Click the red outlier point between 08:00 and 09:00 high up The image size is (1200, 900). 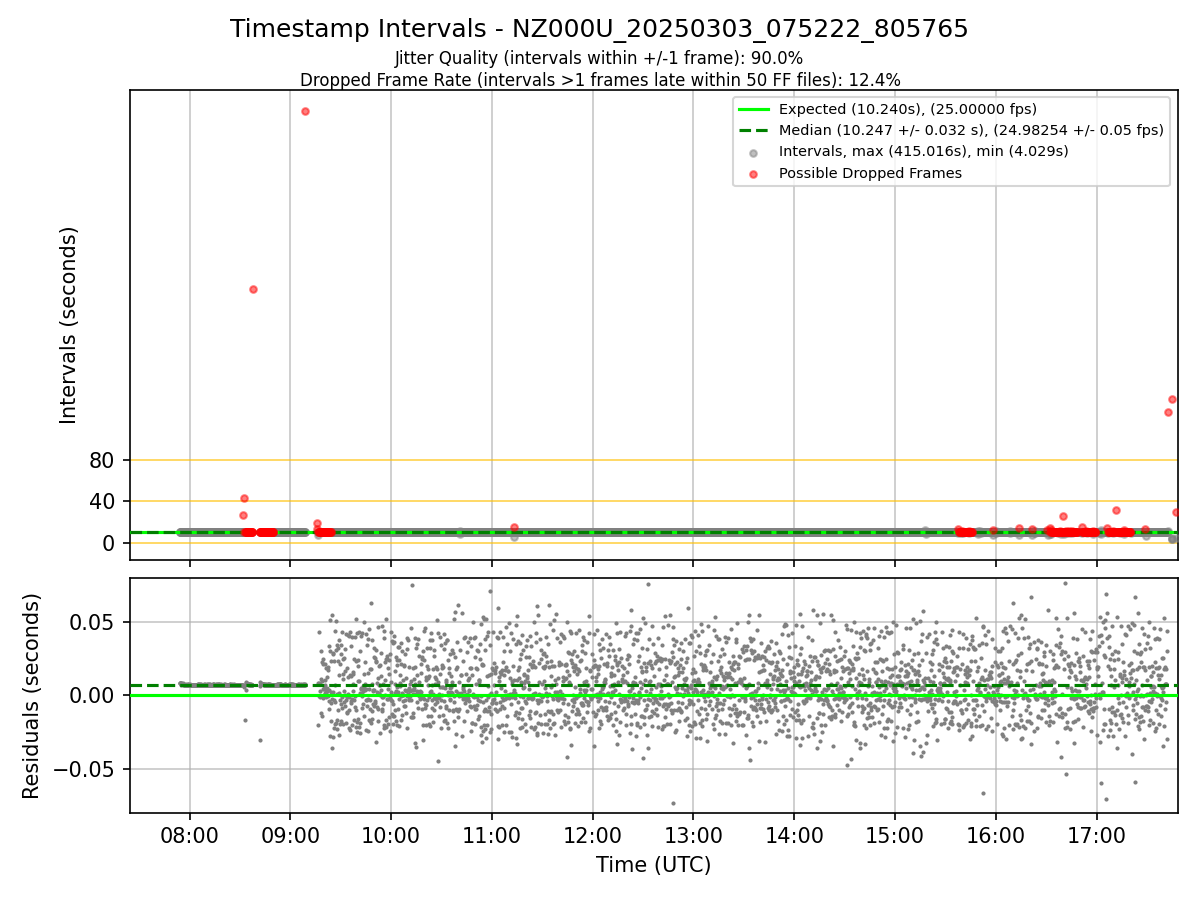pos(253,289)
